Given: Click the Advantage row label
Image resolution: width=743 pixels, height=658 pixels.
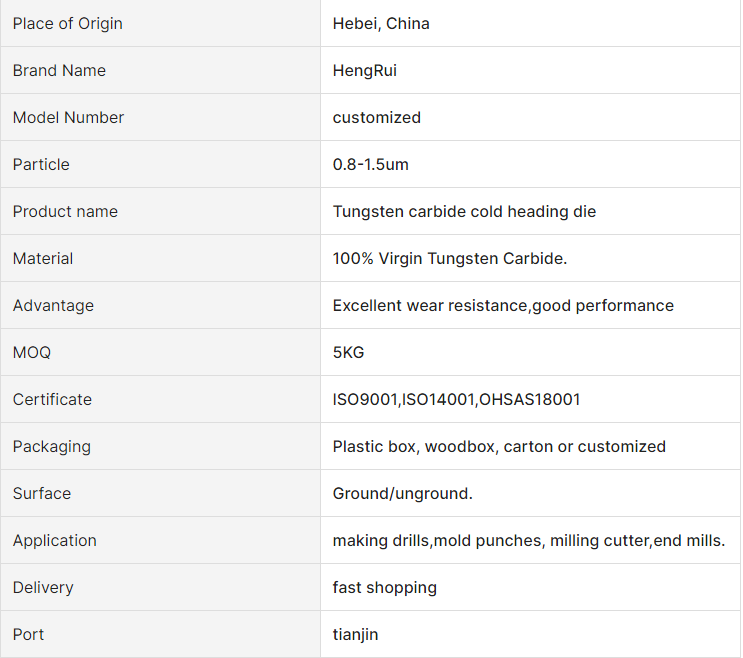Looking at the screenshot, I should click(53, 306).
